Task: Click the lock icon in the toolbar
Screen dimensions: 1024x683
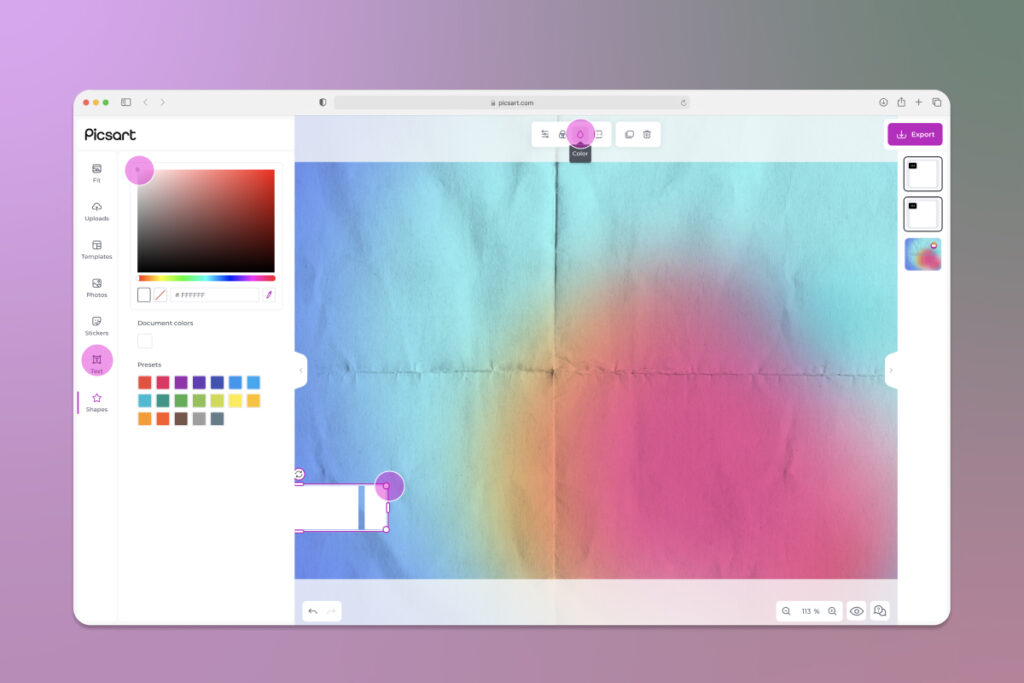Action: click(562, 133)
